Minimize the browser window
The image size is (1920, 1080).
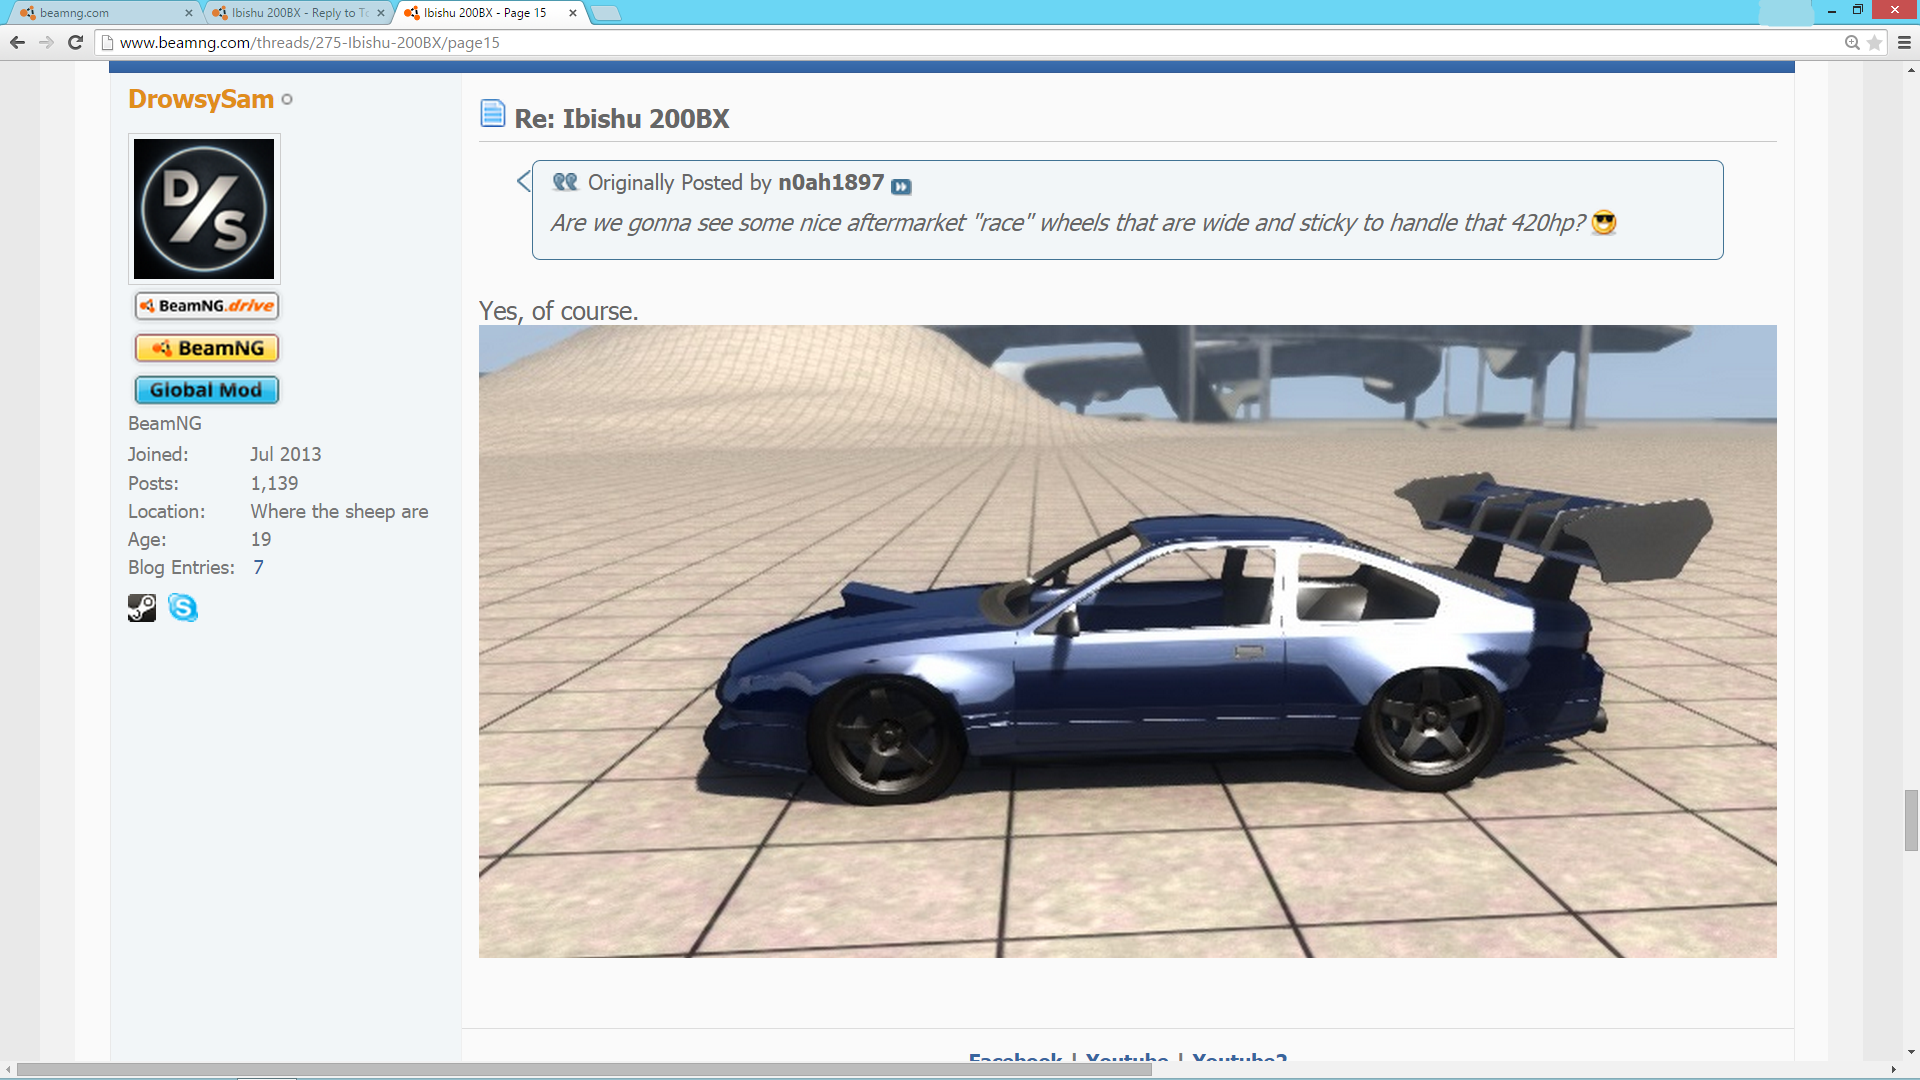pyautogui.click(x=1832, y=10)
